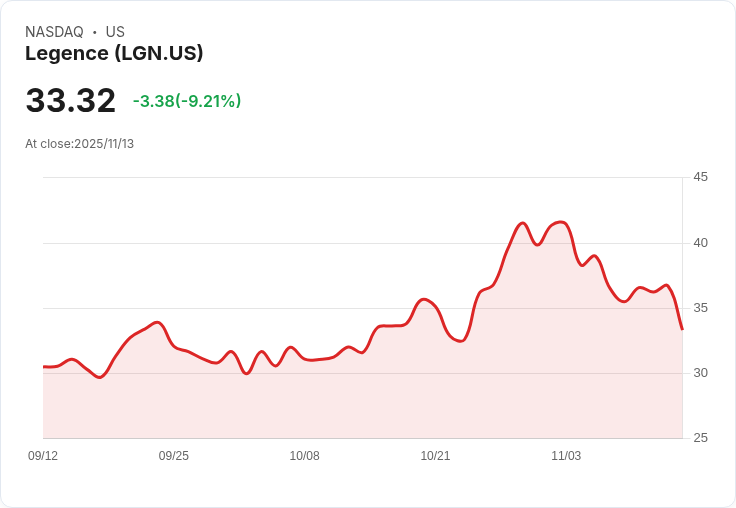Click the 11/03 date axis label
Image resolution: width=736 pixels, height=508 pixels.
tap(566, 456)
